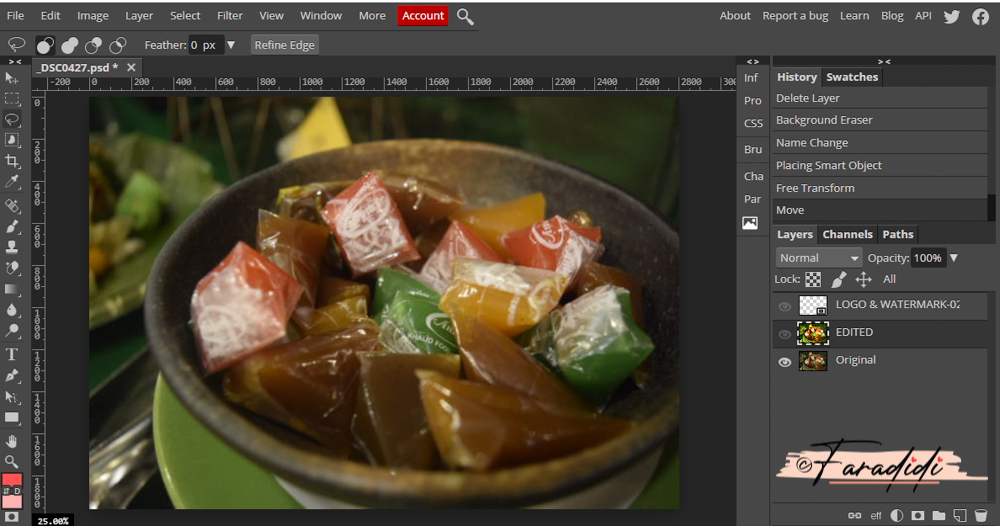This screenshot has height=526, width=1000.
Task: Toggle lock All option
Action: 889,279
